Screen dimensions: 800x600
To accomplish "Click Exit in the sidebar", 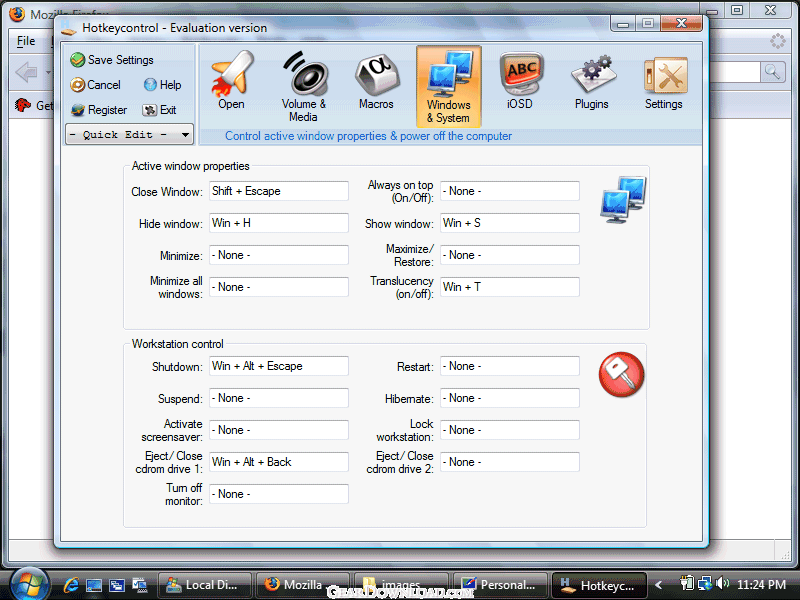I will tap(160, 110).
